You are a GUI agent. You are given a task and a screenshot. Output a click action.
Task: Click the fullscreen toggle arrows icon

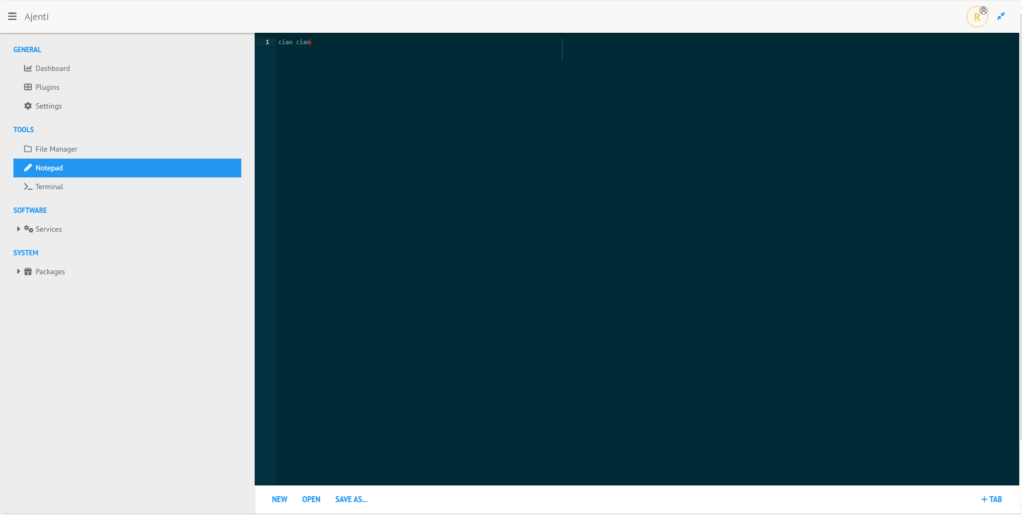pos(1001,16)
